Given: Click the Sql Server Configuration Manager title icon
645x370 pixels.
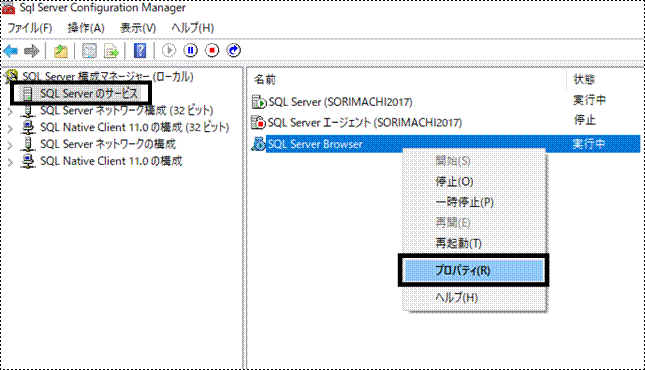Looking at the screenshot, I should (8, 8).
